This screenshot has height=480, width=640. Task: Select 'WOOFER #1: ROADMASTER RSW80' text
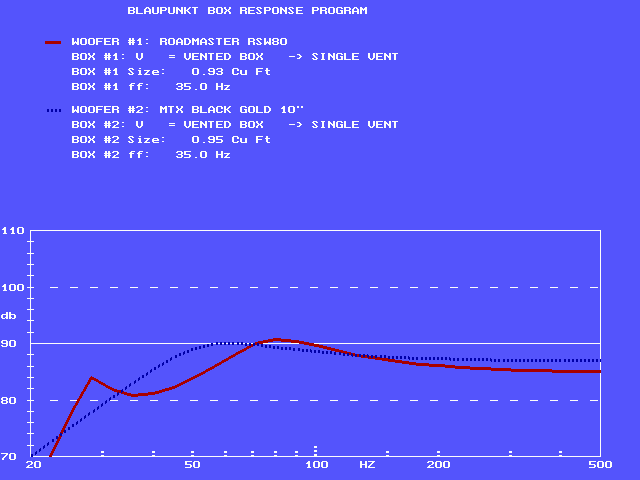(180, 42)
